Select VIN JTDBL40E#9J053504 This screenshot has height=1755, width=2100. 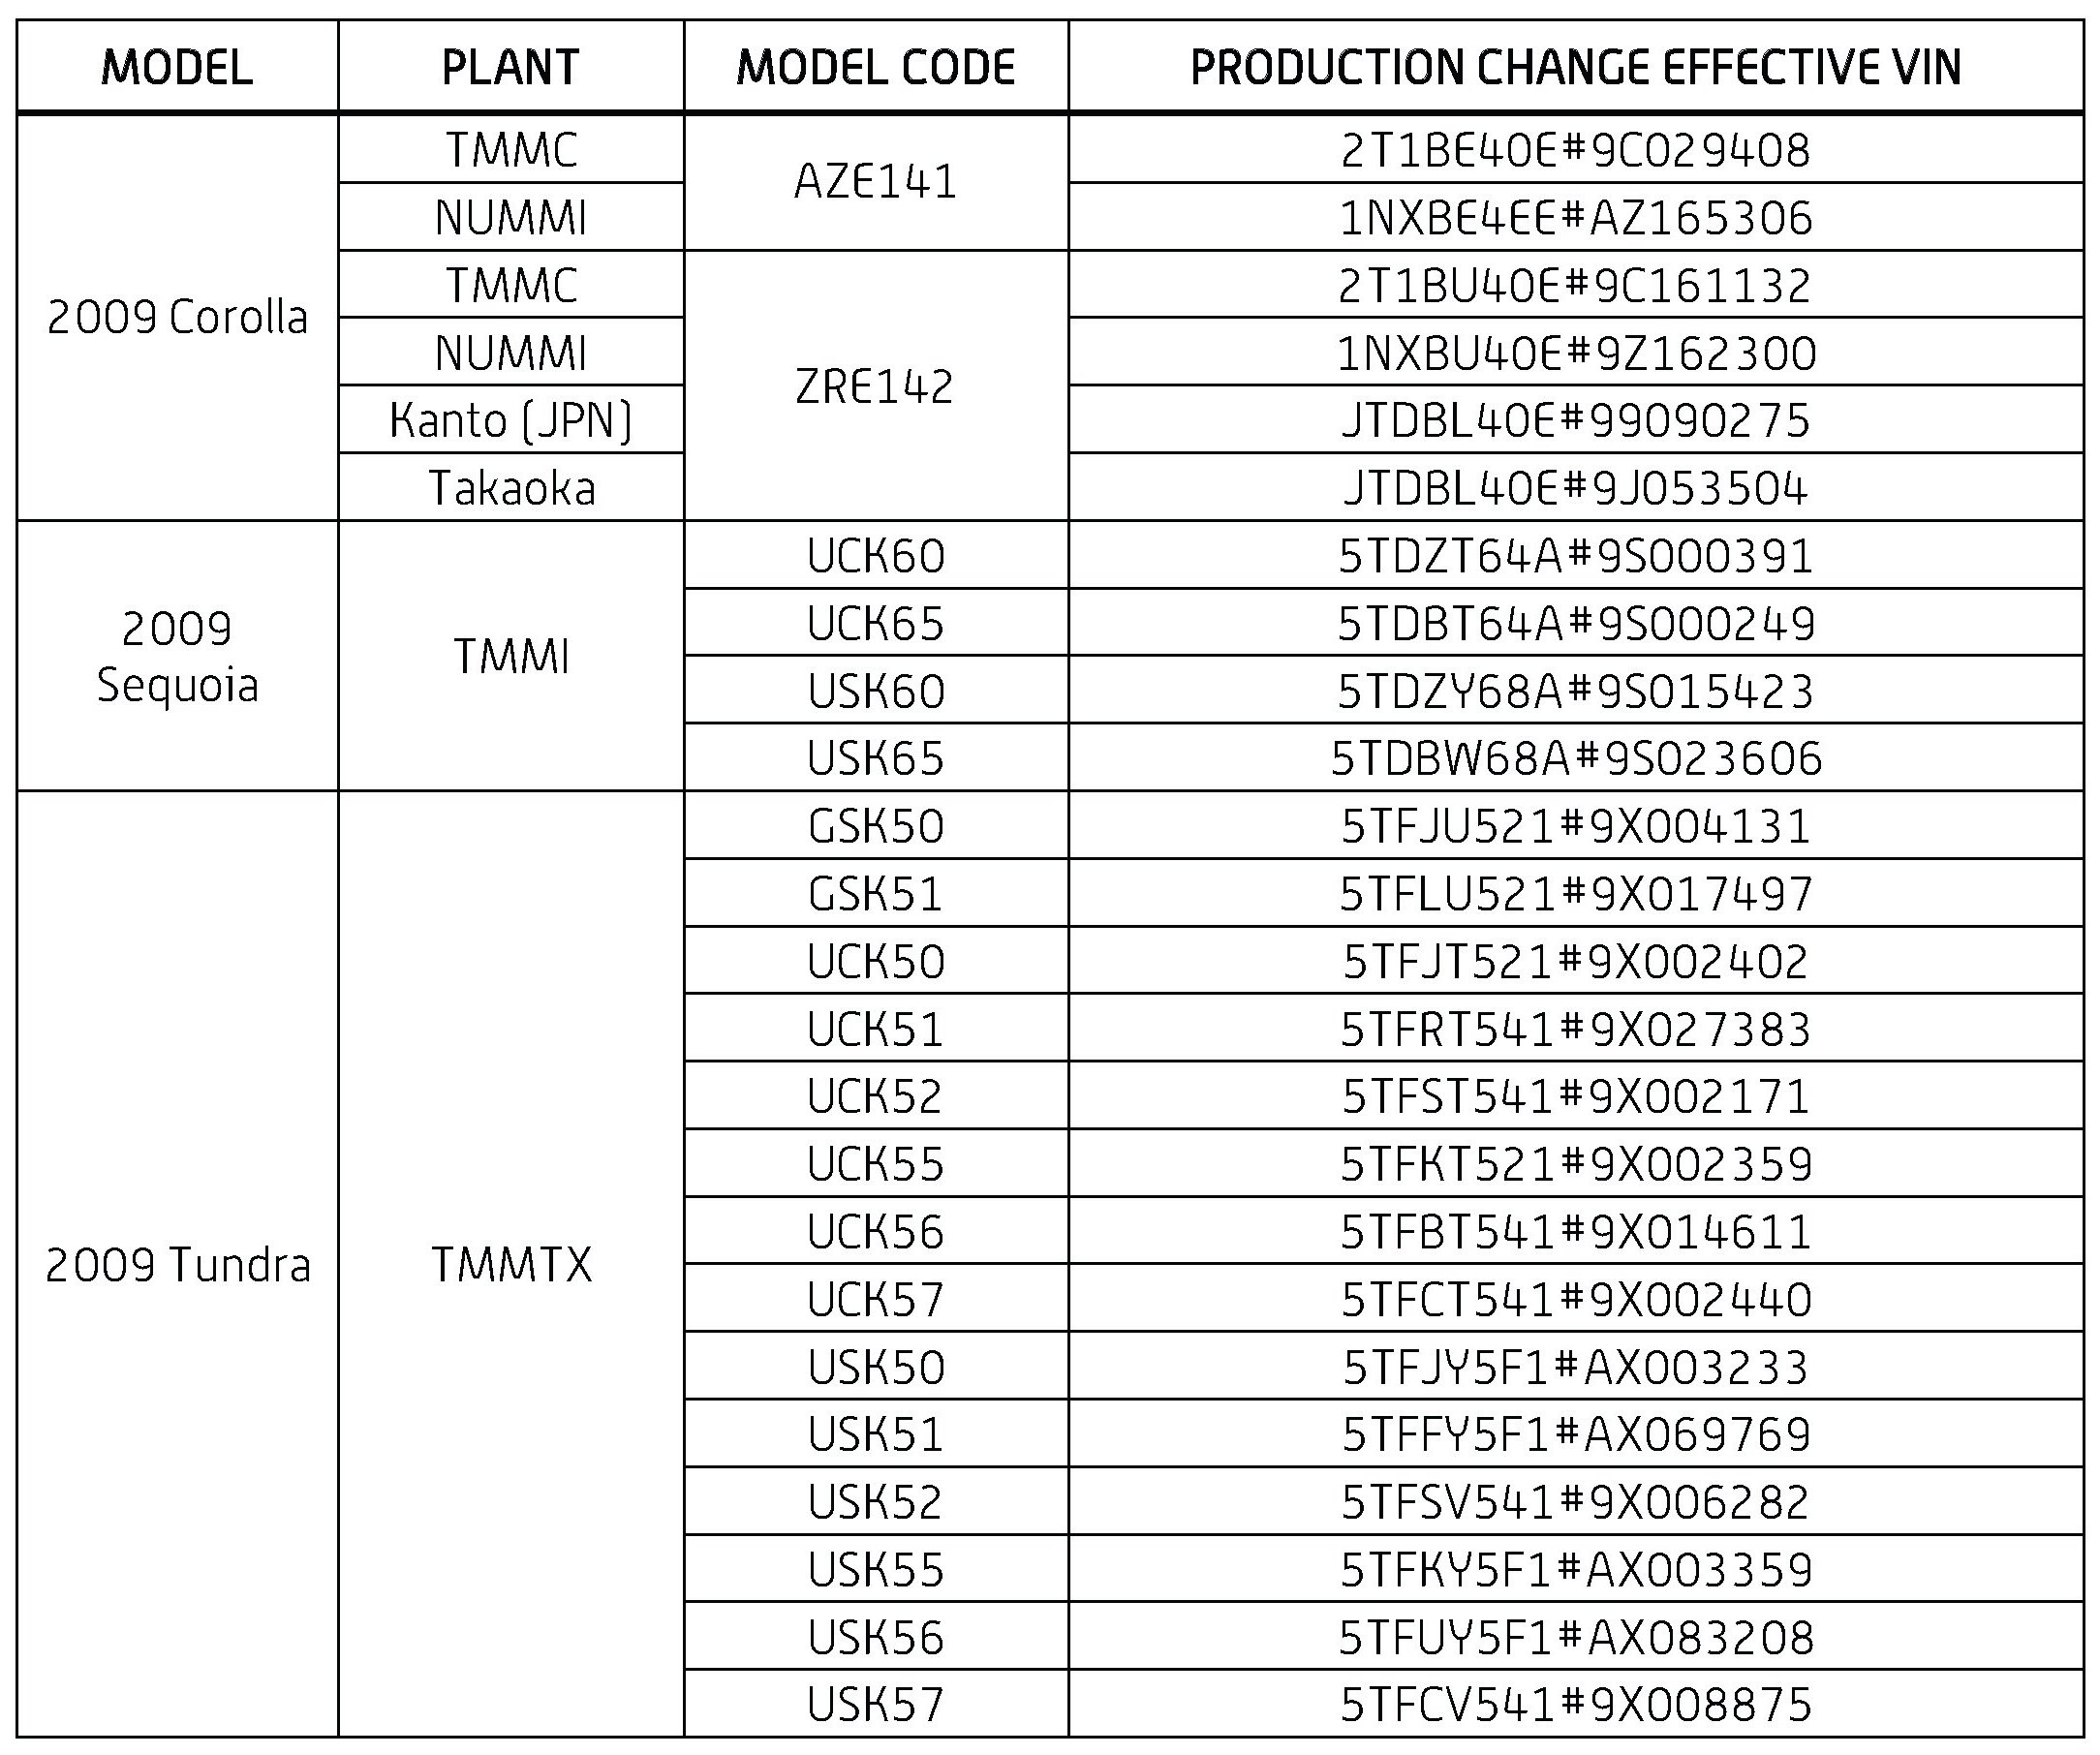1575,488
